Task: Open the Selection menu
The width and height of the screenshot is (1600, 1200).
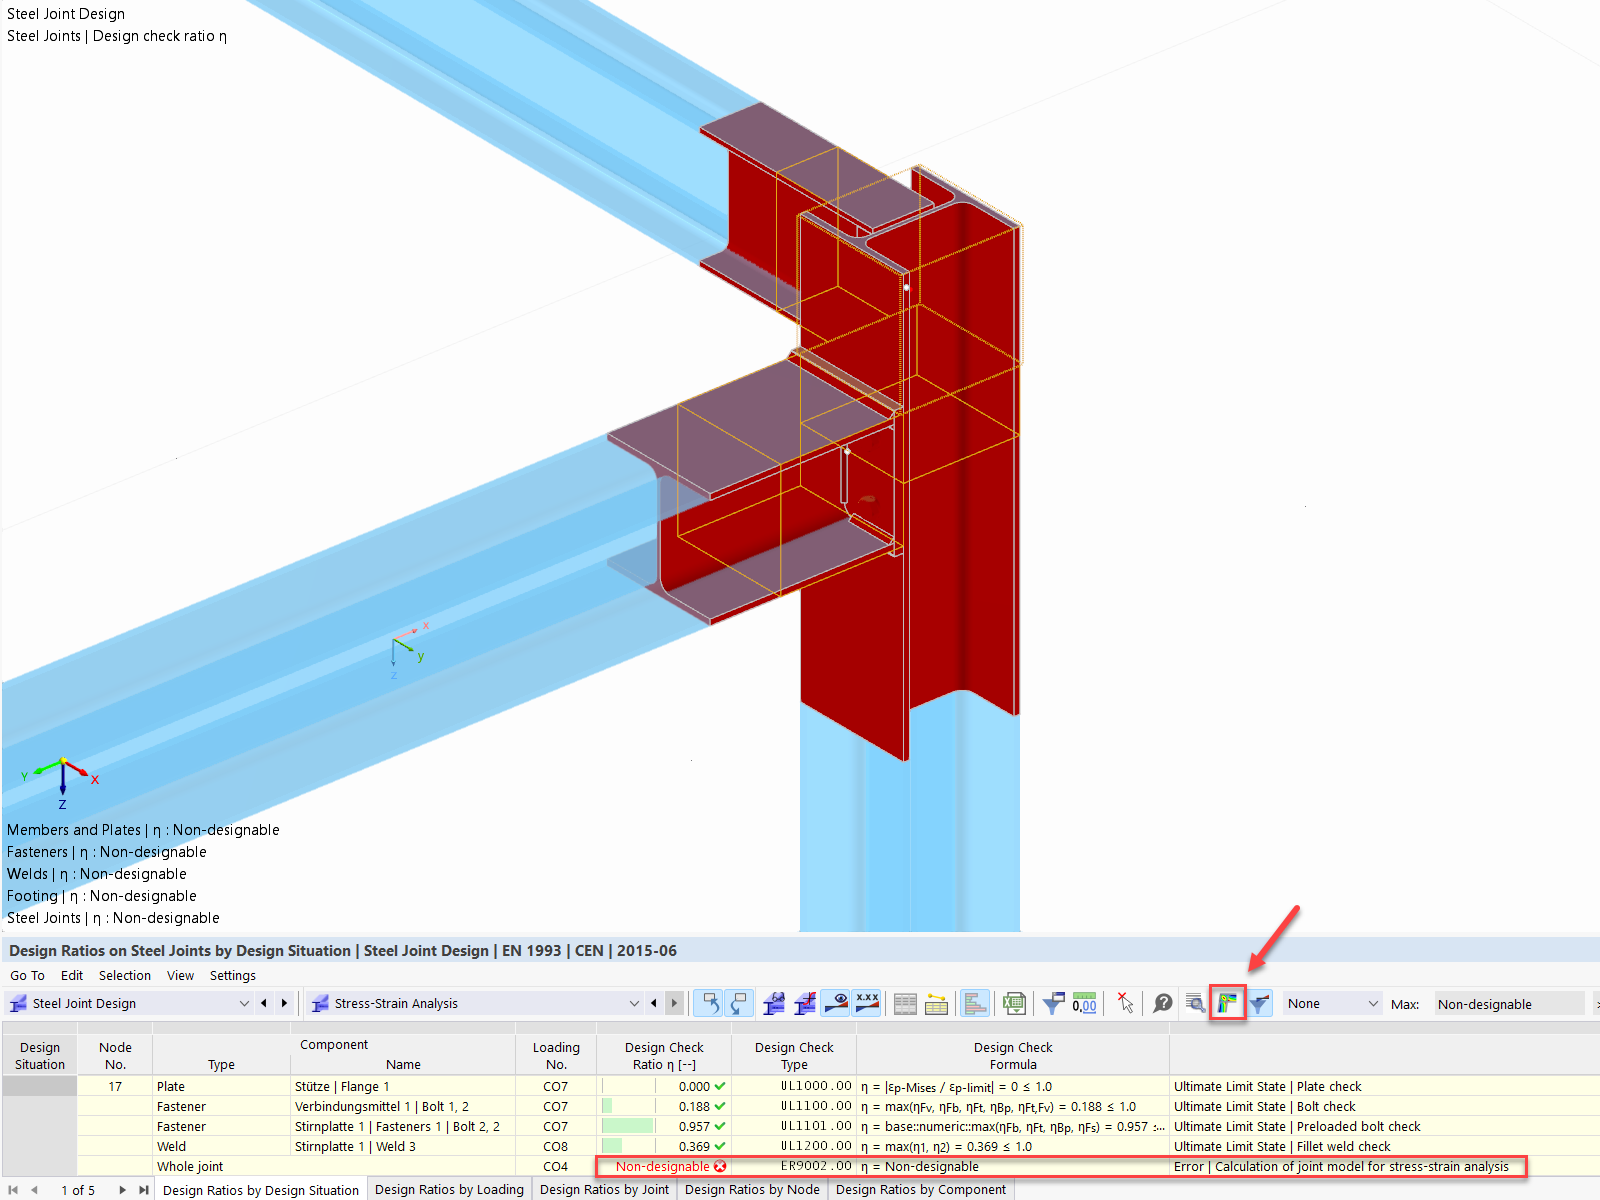Action: (x=125, y=975)
